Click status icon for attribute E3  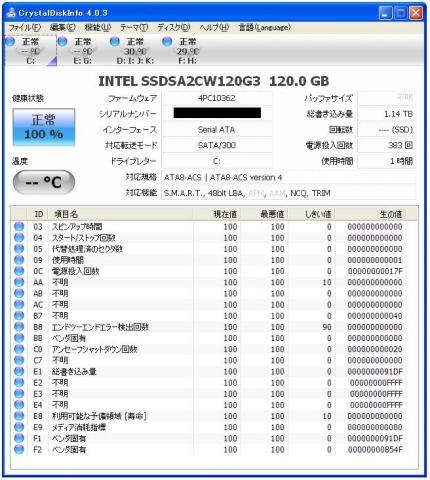[x=19, y=394]
